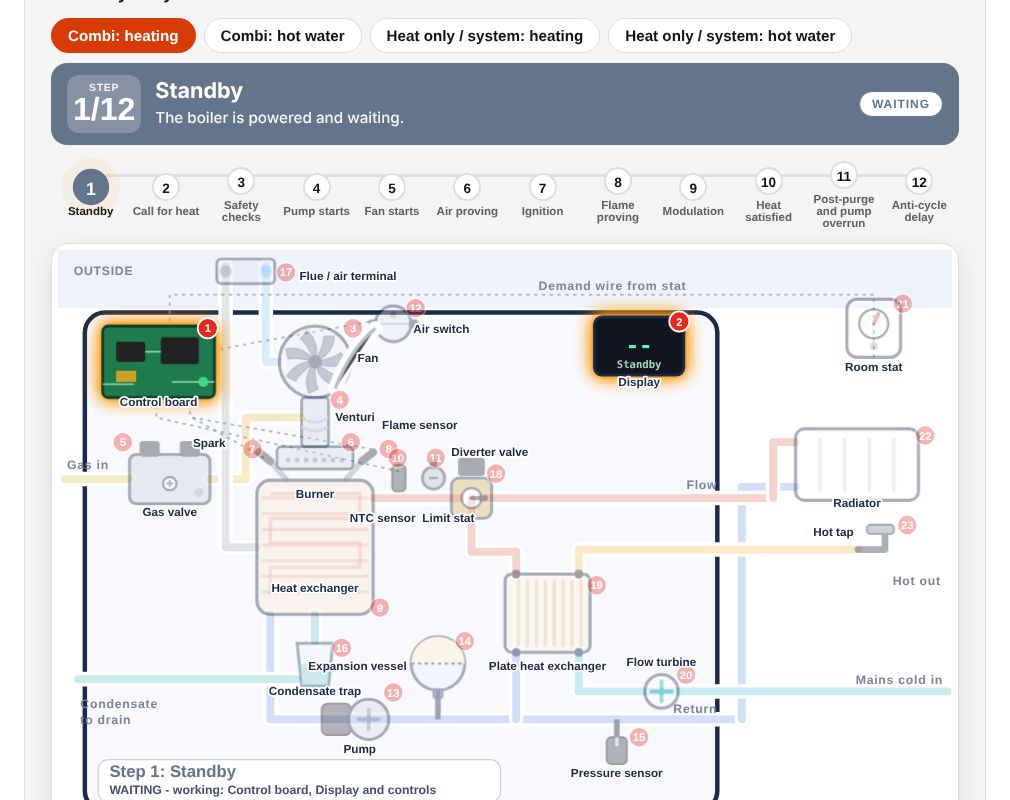Select the Condensate trap icon

316,663
